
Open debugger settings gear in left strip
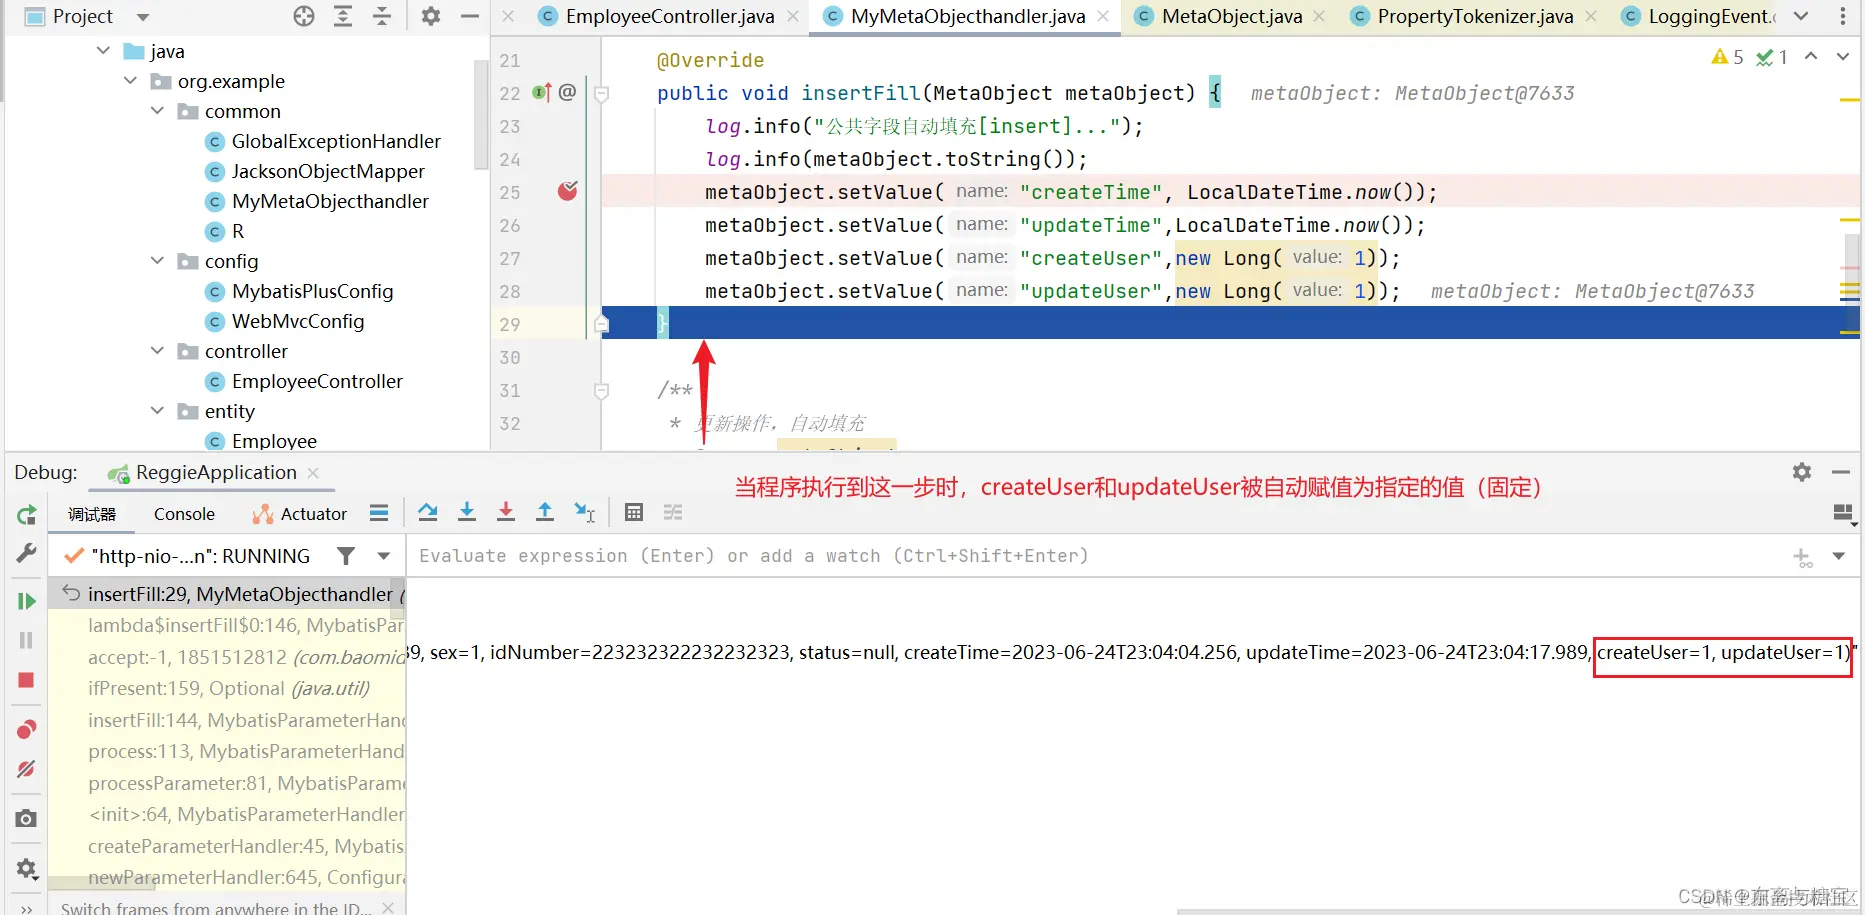point(27,868)
